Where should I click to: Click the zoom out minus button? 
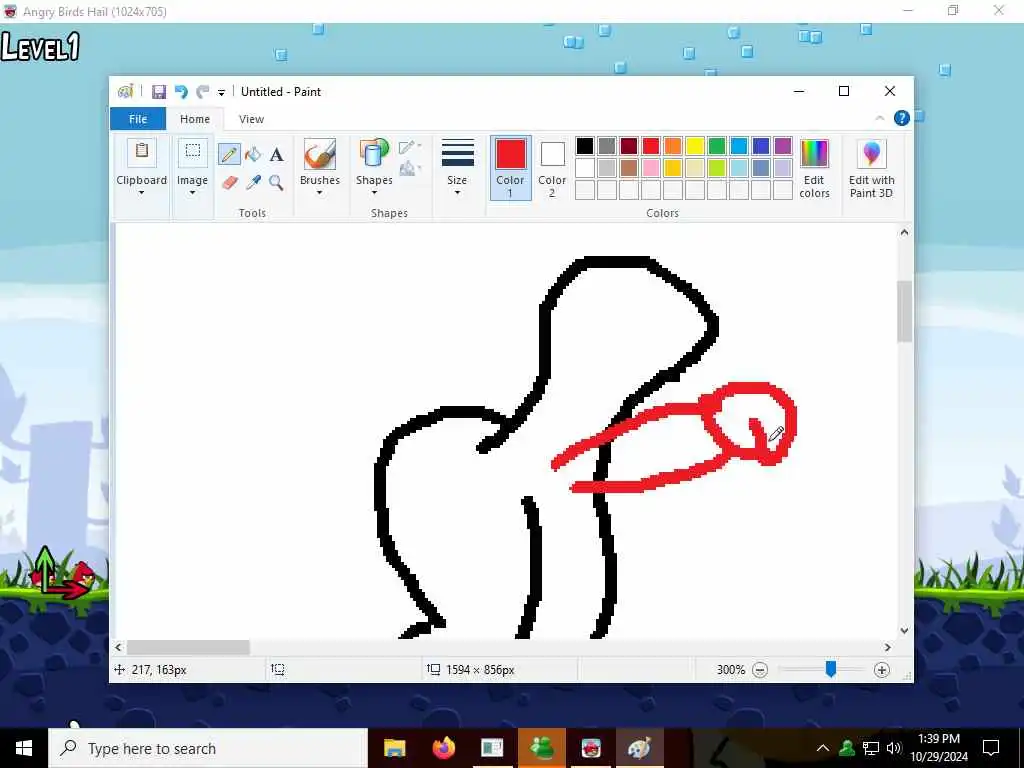tap(760, 670)
